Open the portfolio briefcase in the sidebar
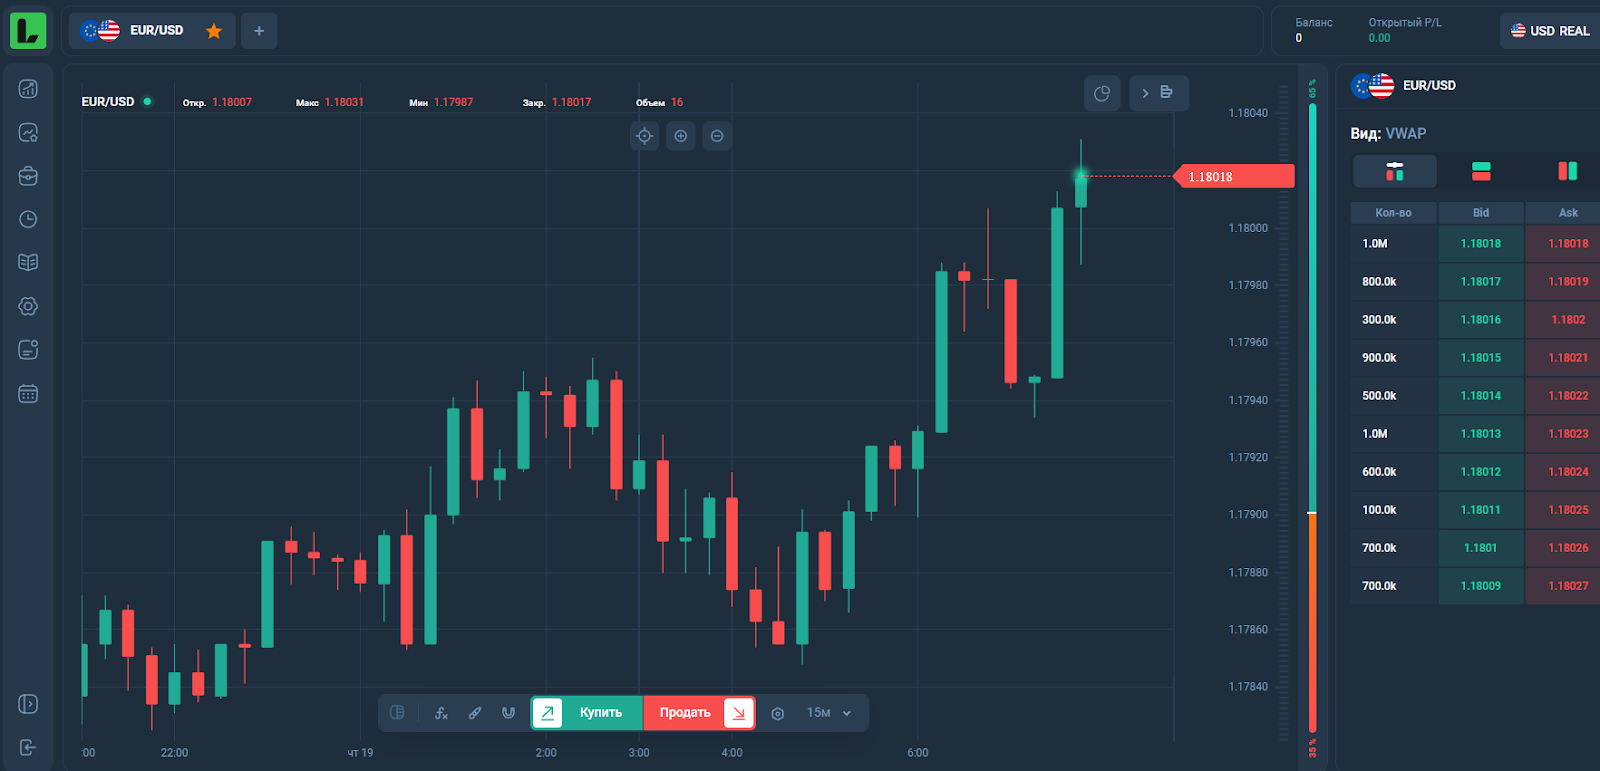The height and width of the screenshot is (771, 1600). pyautogui.click(x=27, y=175)
